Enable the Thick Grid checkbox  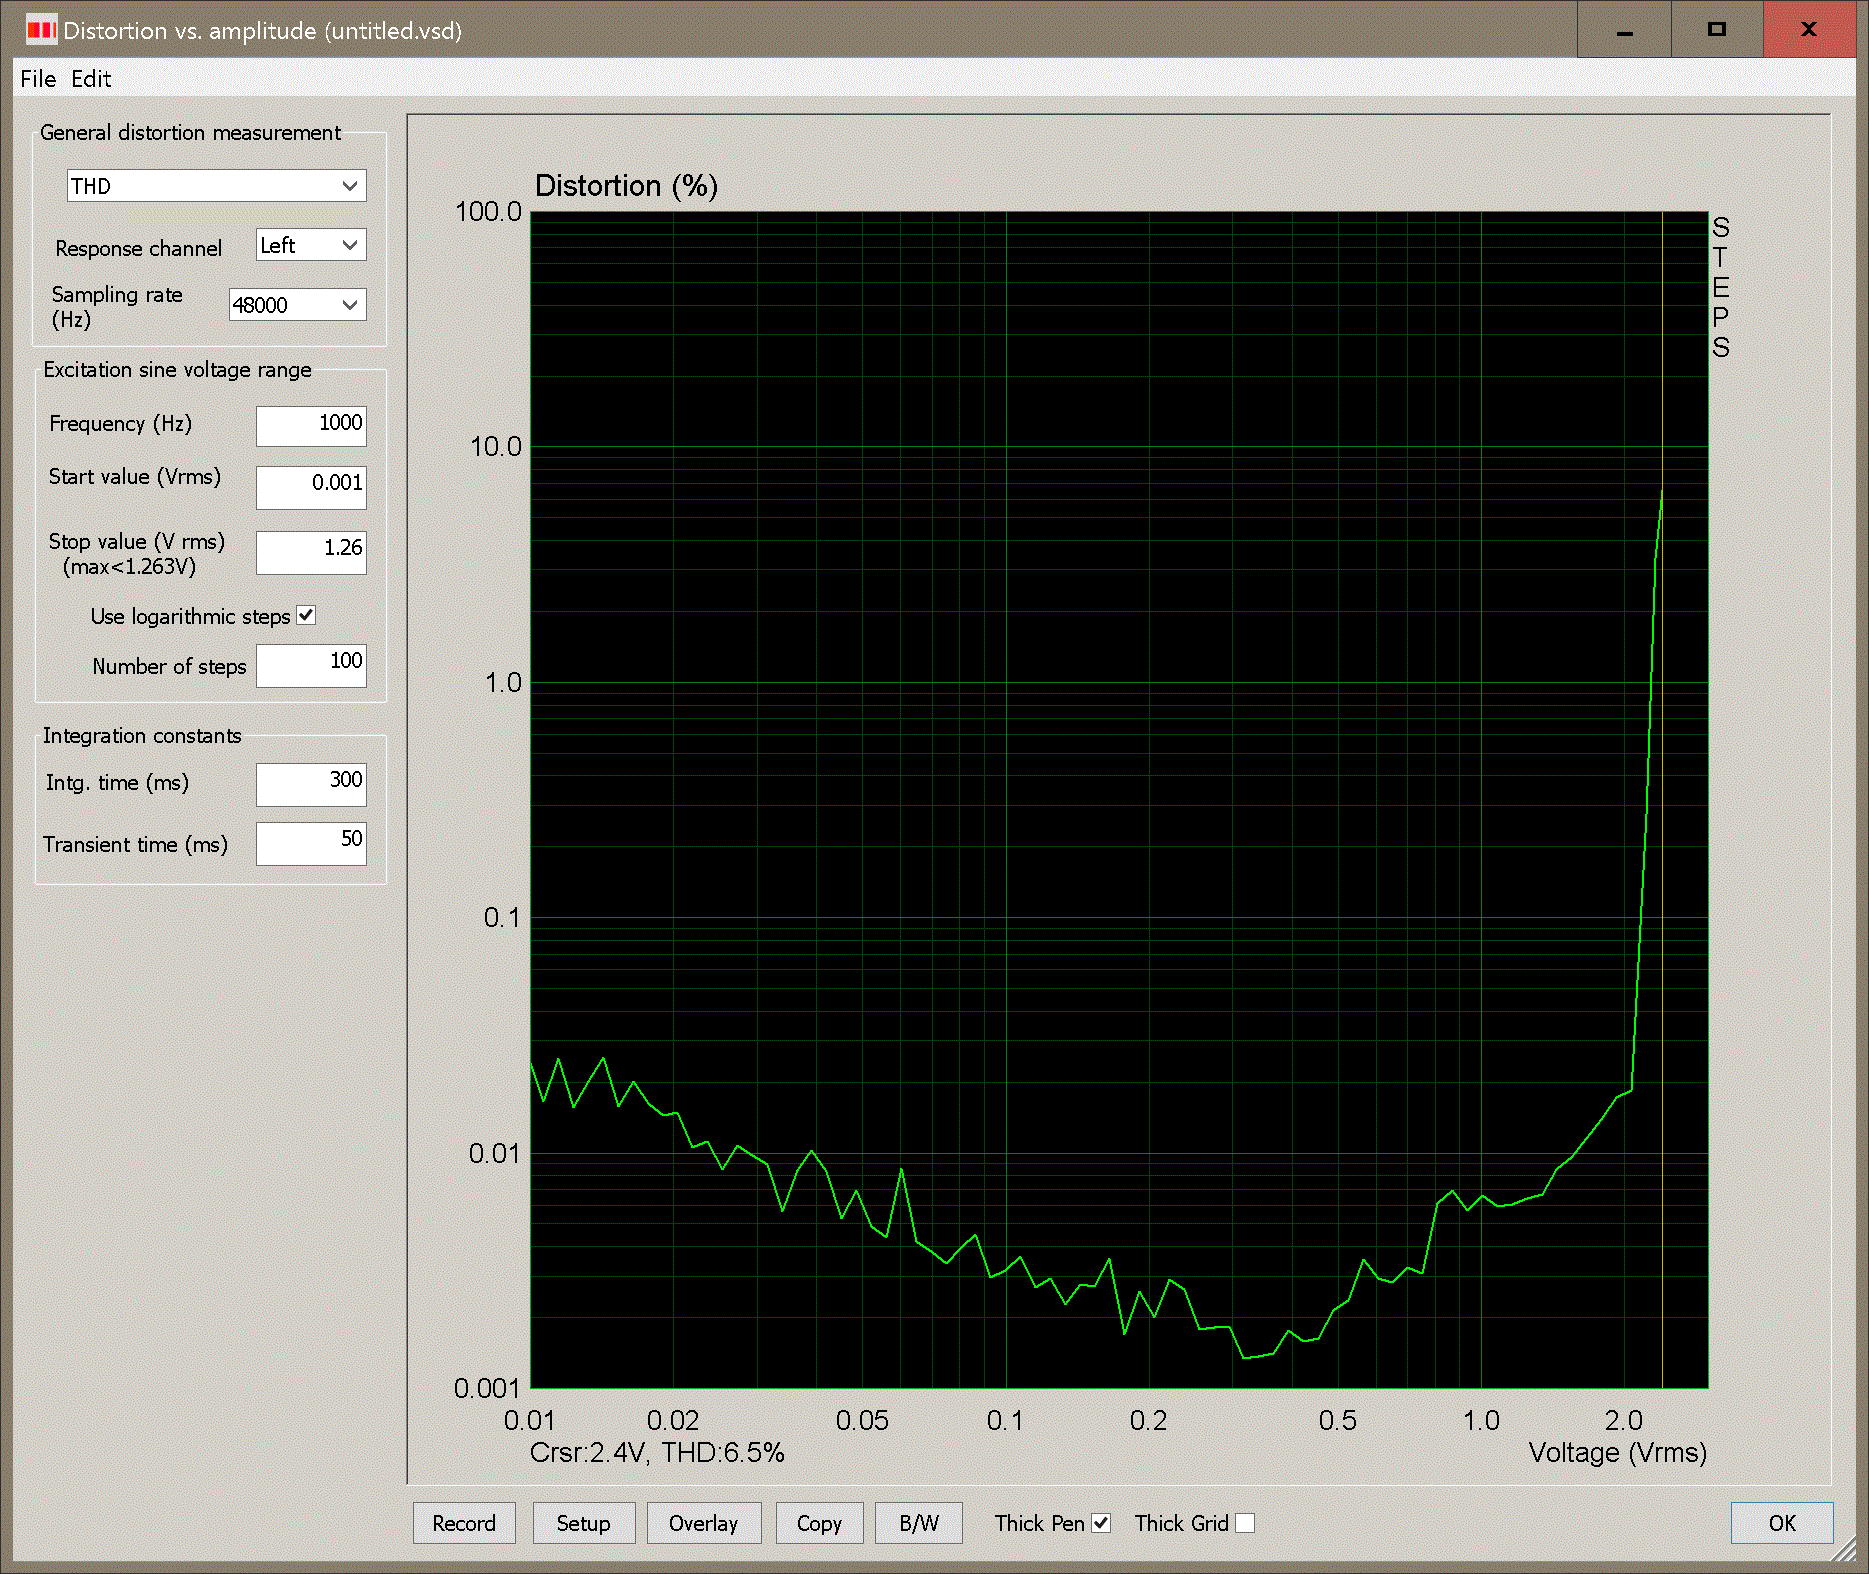point(1245,1523)
